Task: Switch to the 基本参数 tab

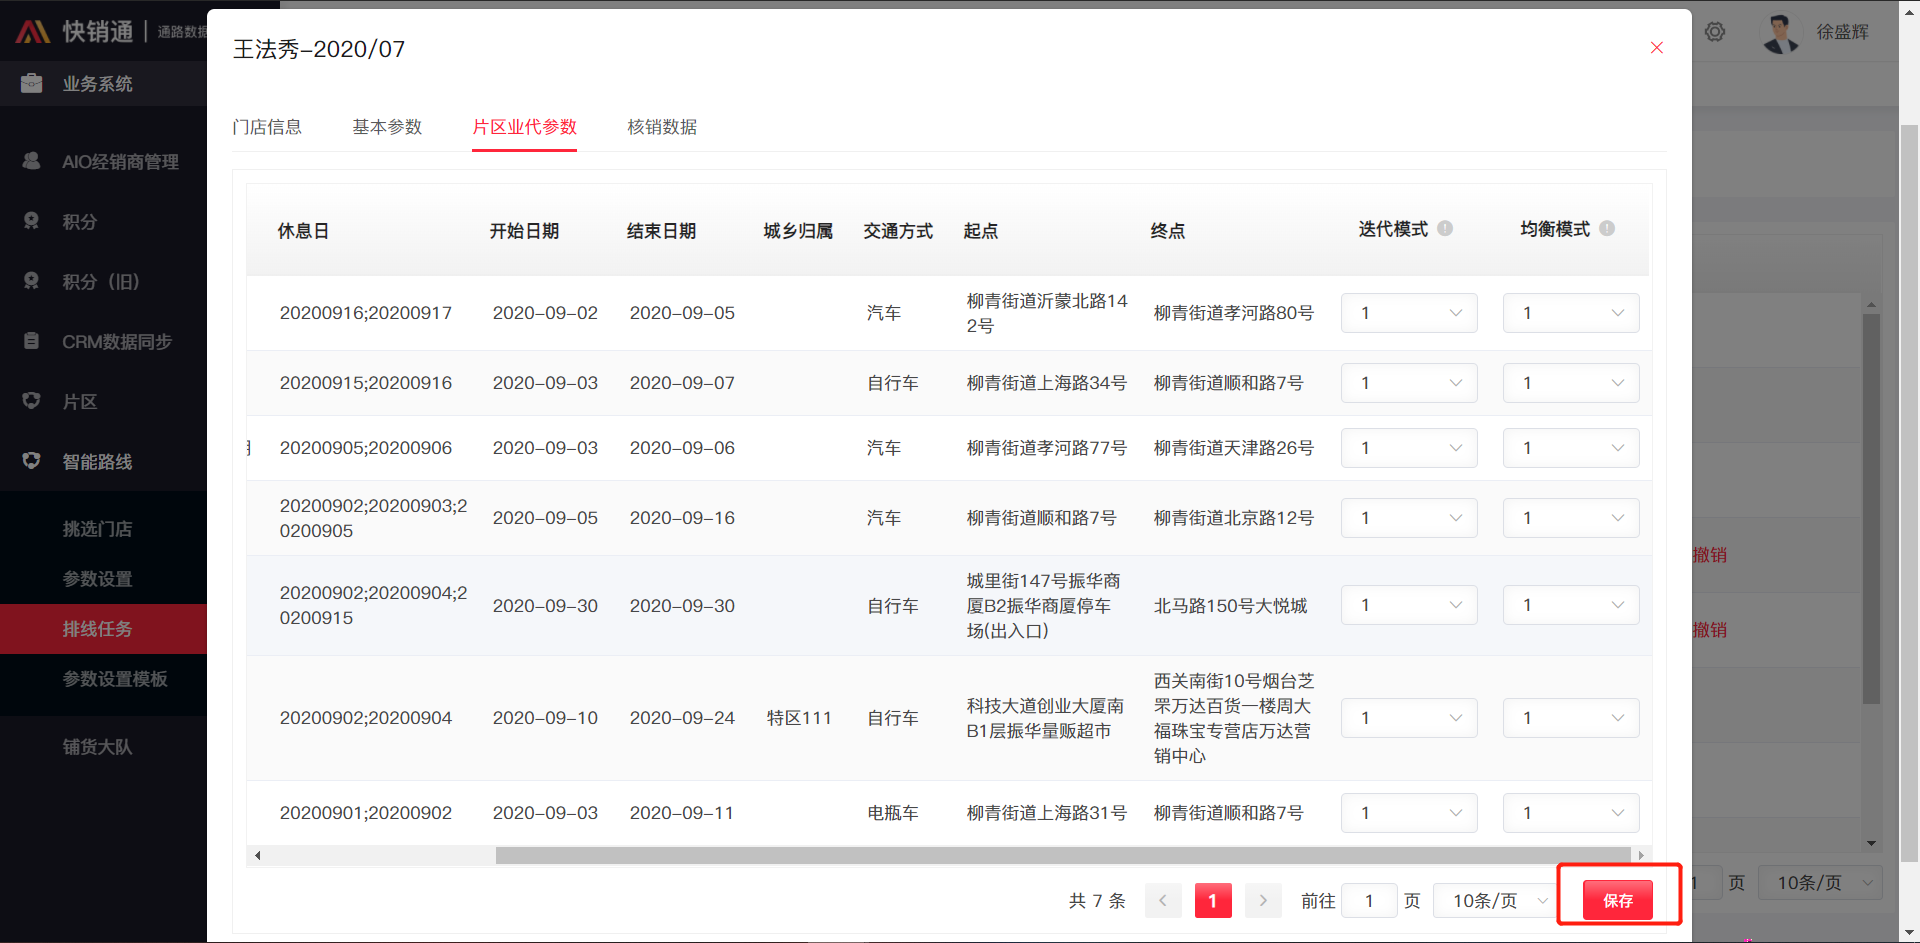Action: pyautogui.click(x=387, y=127)
